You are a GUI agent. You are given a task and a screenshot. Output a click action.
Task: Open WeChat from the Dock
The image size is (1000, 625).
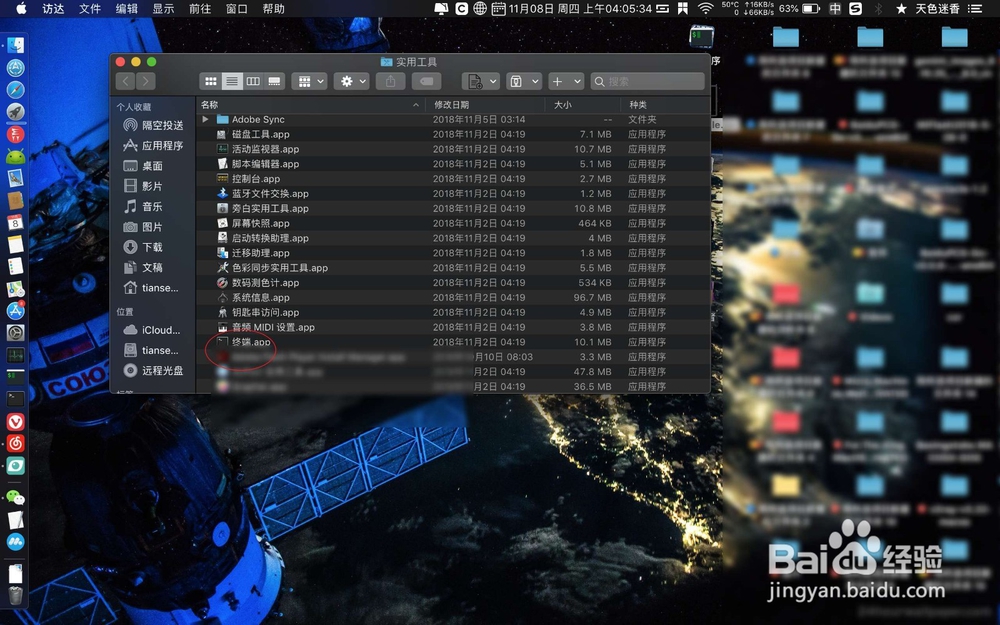[x=15, y=498]
